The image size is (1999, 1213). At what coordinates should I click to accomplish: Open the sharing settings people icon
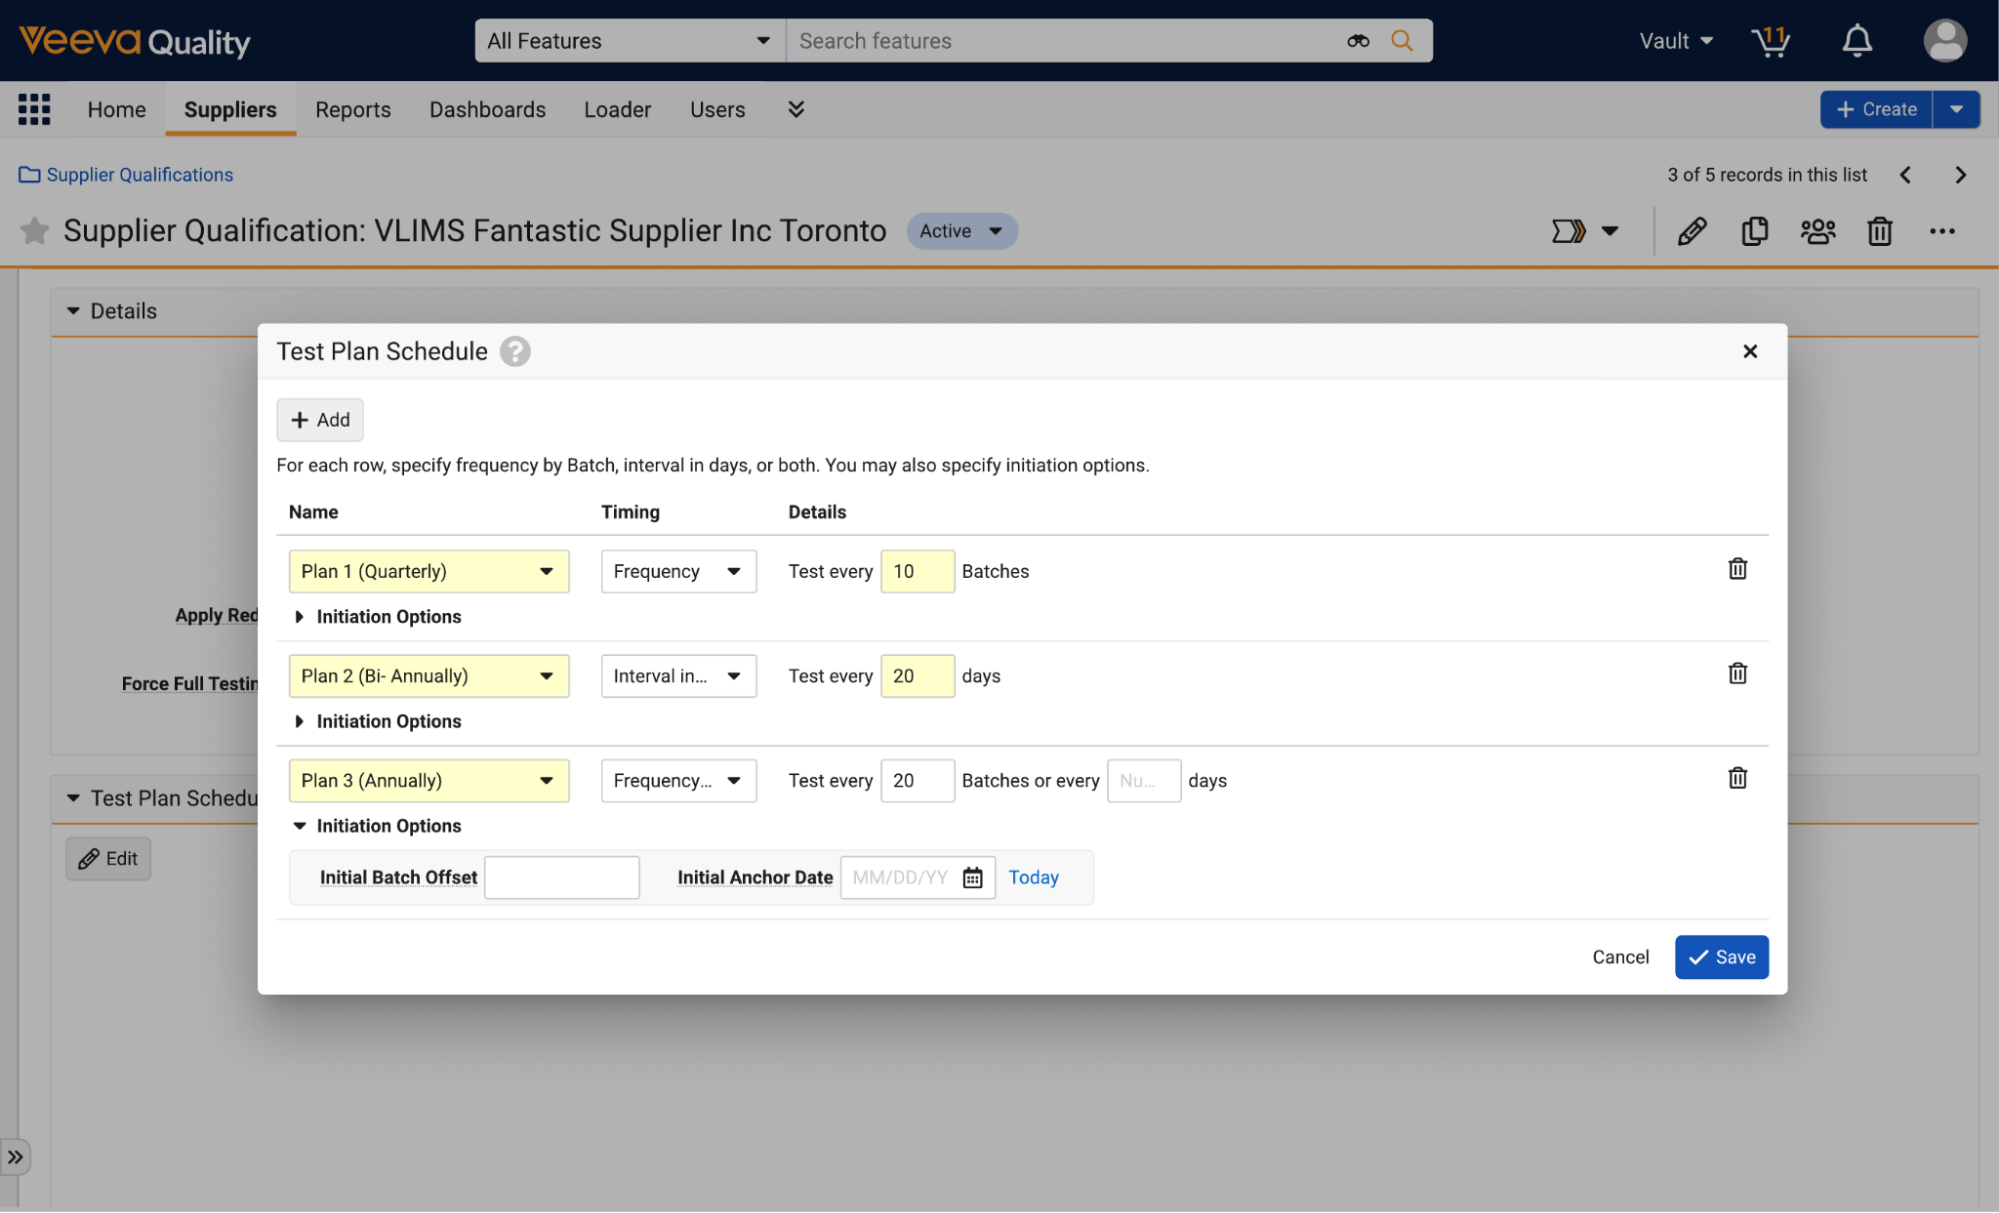(x=1817, y=231)
